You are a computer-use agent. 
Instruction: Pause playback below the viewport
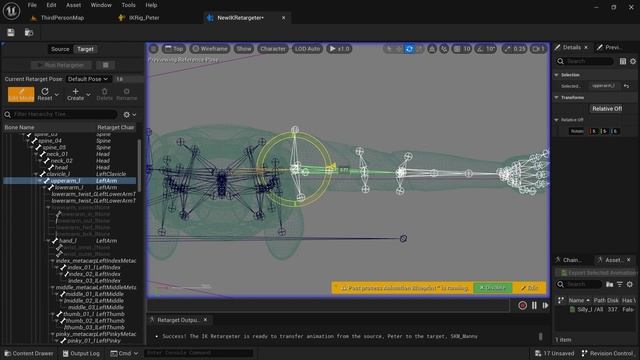[x=534, y=305]
